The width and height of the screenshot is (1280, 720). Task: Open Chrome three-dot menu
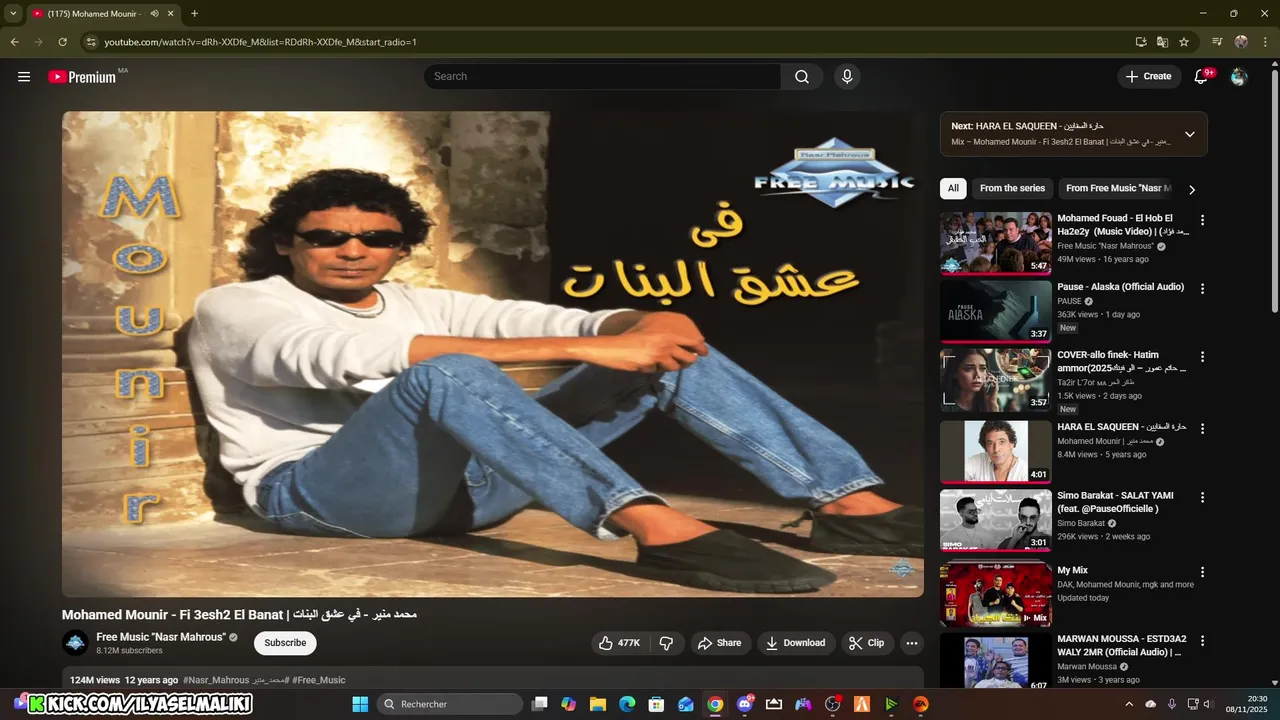click(1266, 42)
